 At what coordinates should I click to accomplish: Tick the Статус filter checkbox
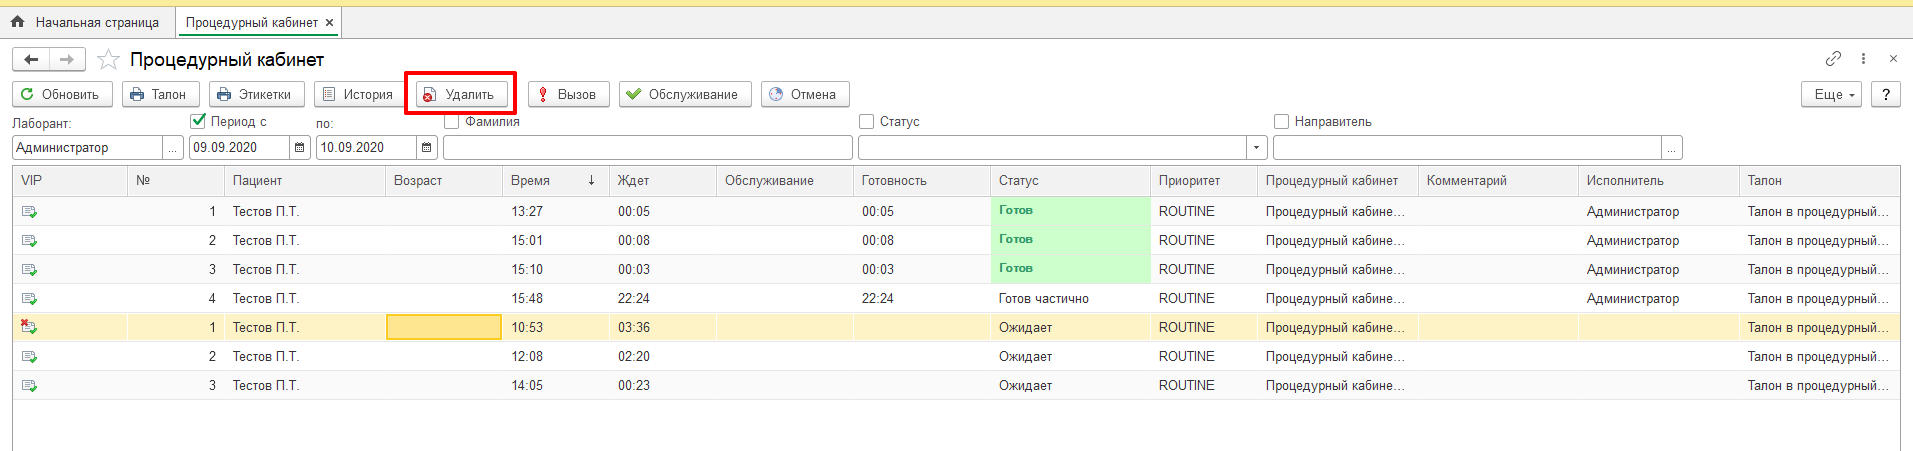point(866,121)
